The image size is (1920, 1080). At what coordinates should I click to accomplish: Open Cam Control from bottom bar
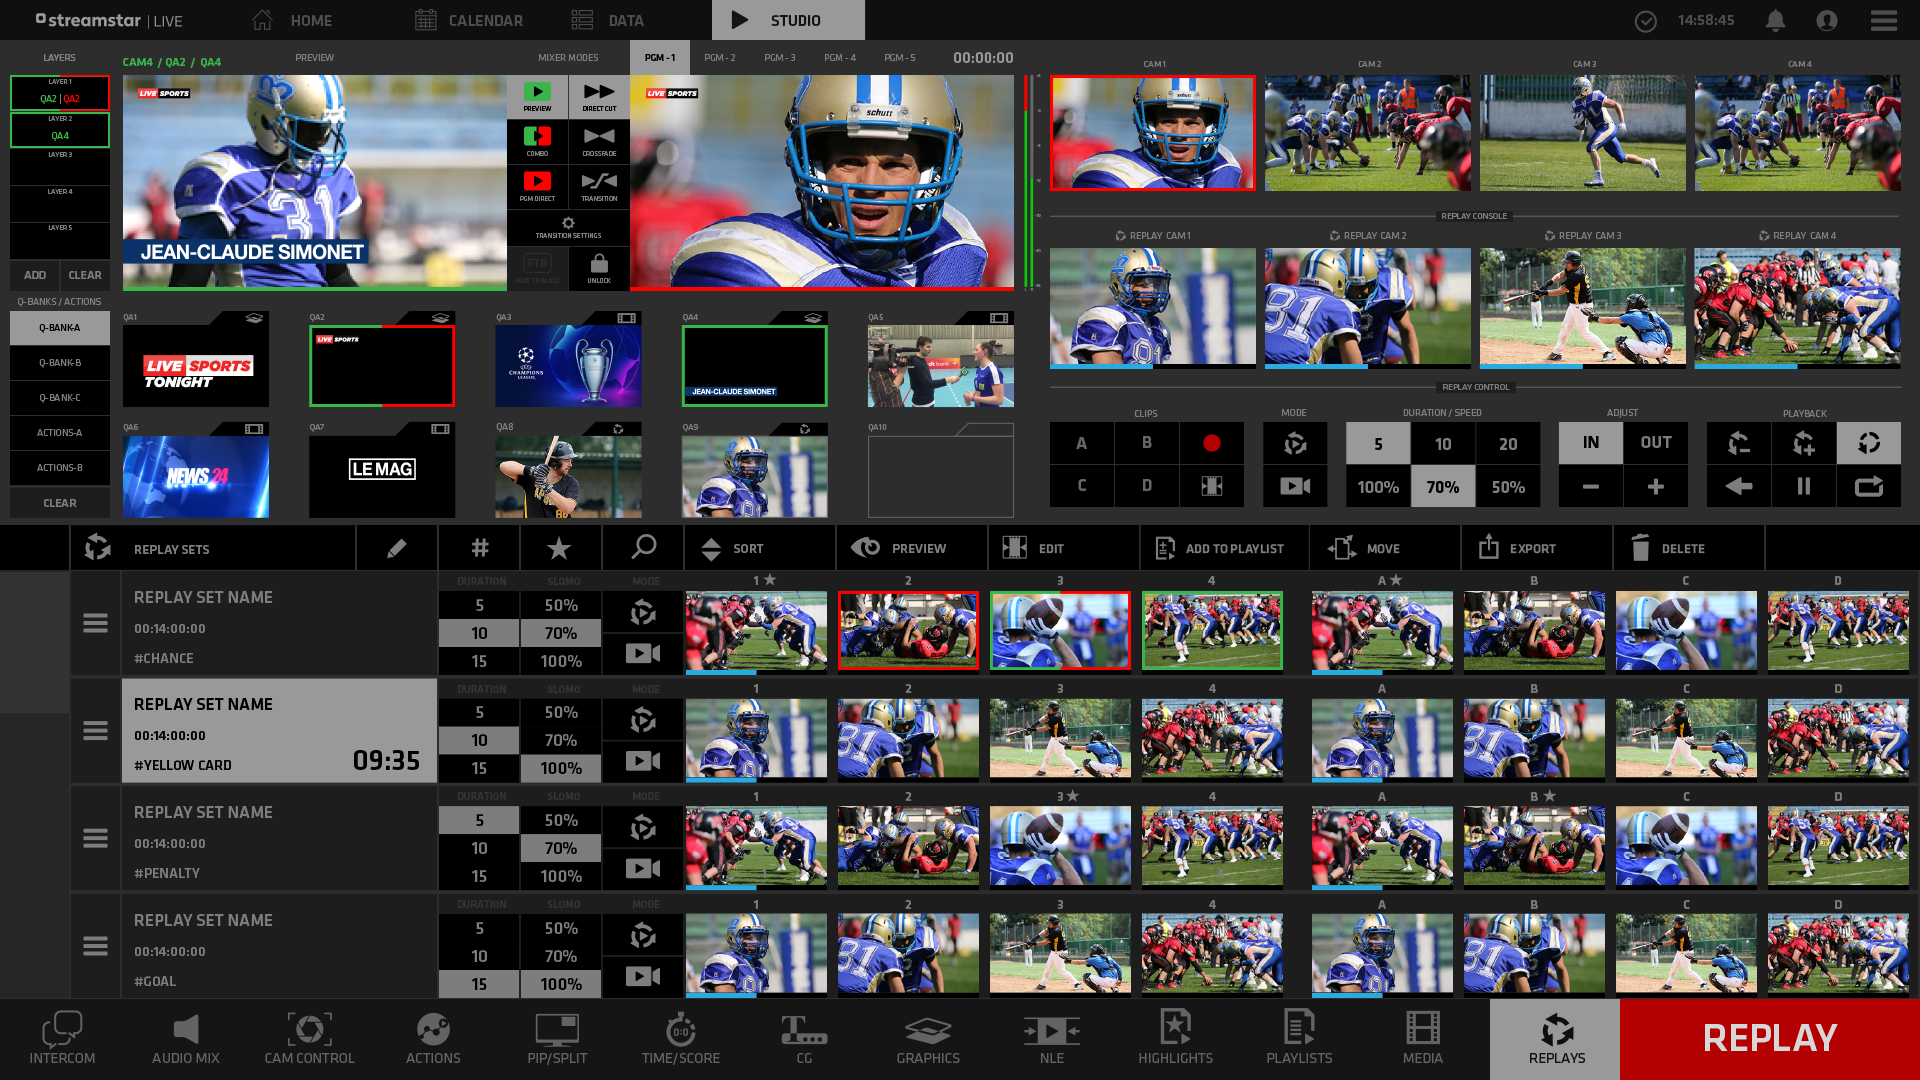click(309, 1039)
